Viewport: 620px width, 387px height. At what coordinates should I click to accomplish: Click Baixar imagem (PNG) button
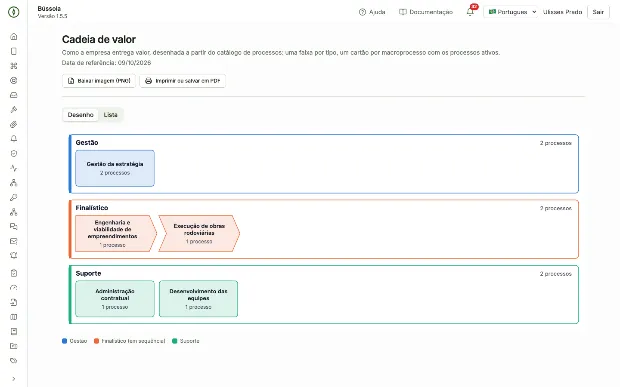click(x=99, y=81)
